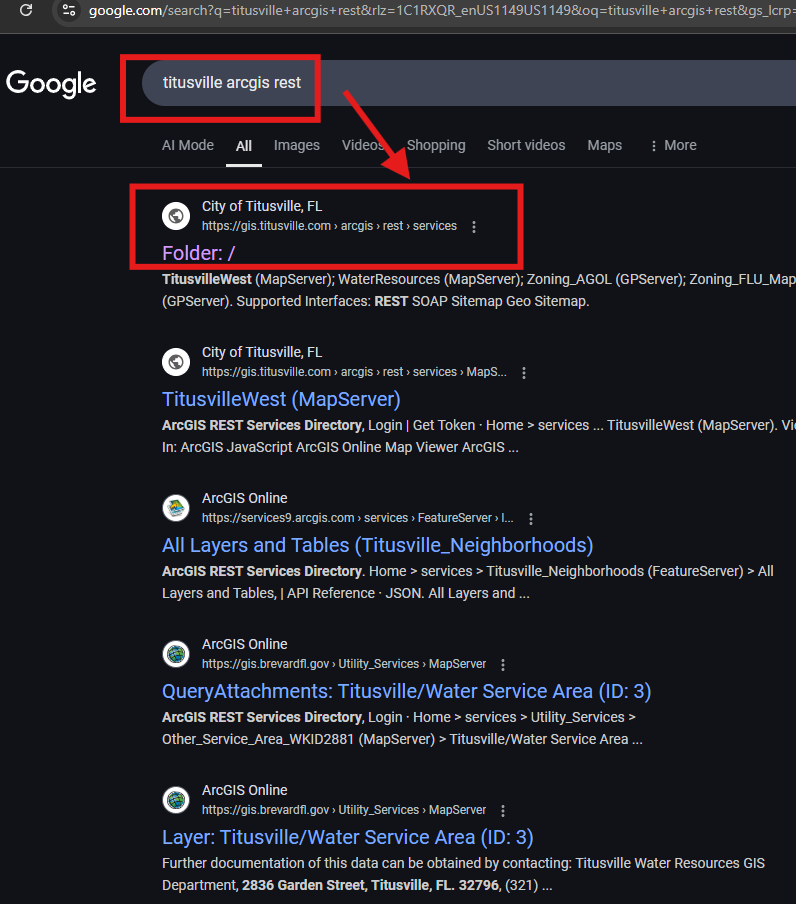
Task: Click the gis.brevardfl.gov URL breadcrumb under Layer: Titusville/Water
Action: 344,809
